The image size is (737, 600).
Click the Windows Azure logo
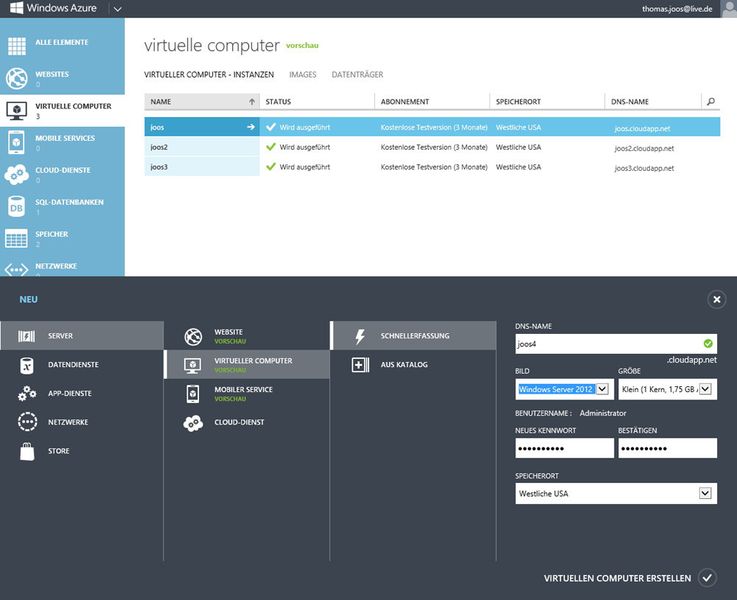pos(53,8)
